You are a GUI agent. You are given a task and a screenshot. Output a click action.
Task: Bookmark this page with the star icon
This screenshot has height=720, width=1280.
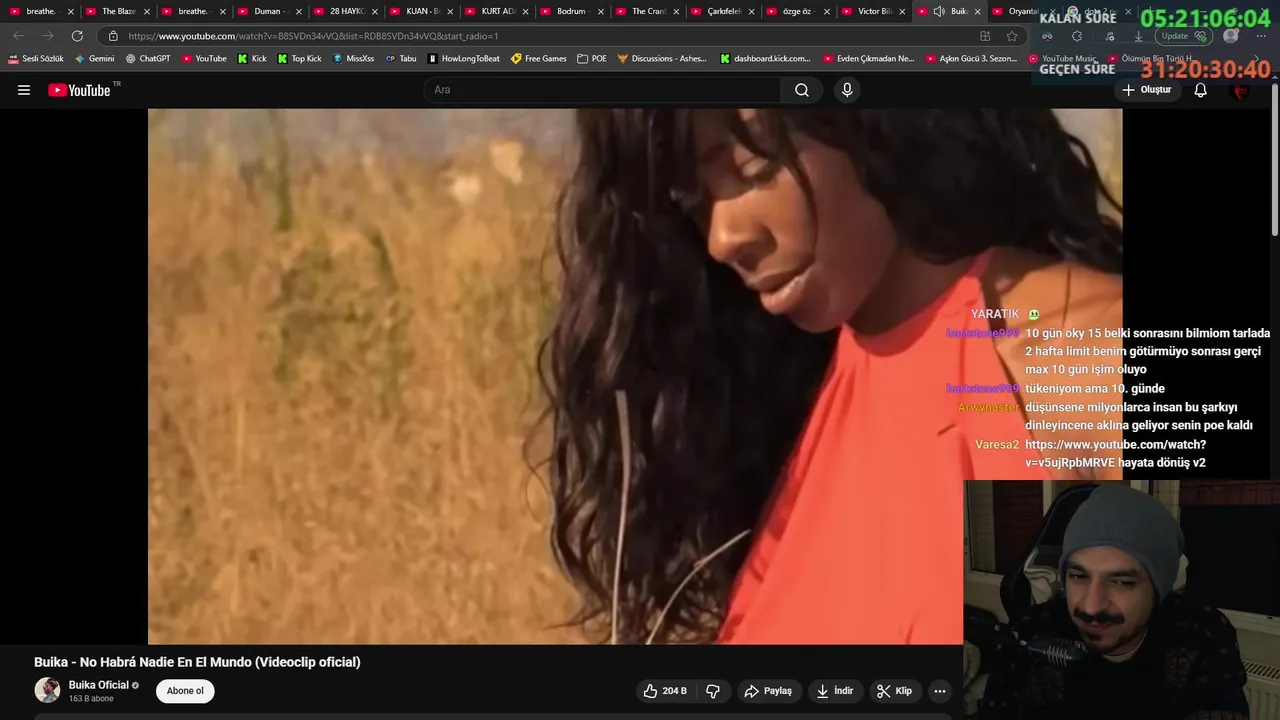[1012, 36]
